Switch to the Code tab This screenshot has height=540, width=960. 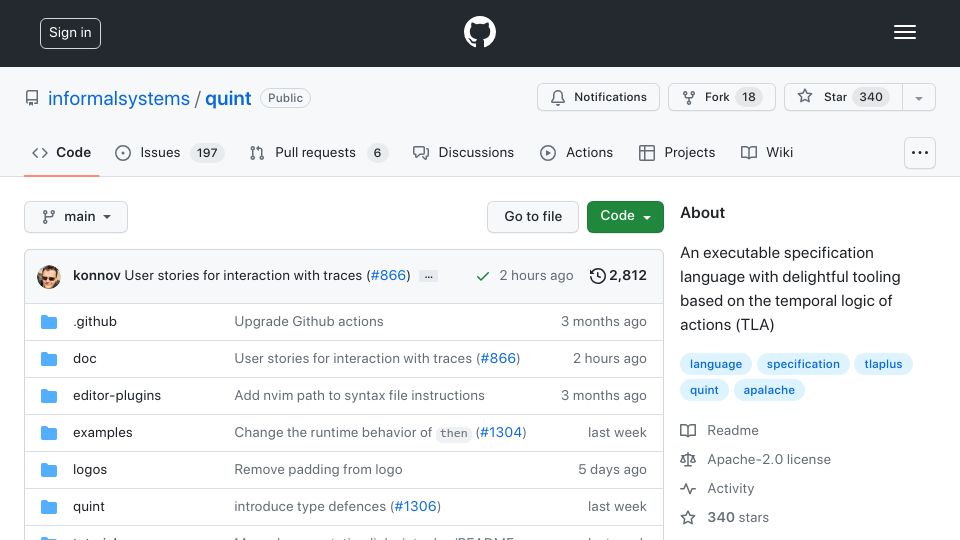61,152
